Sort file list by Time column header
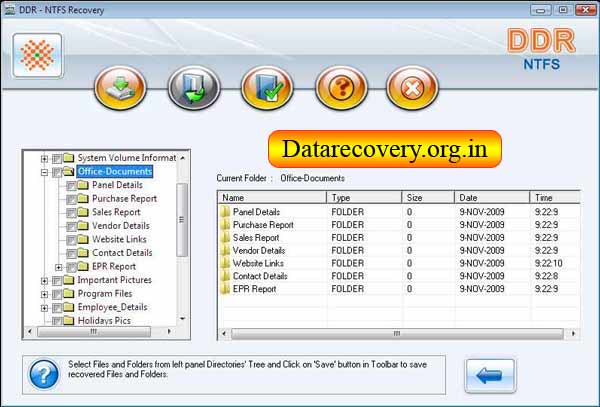This screenshot has height=407, width=600. tap(555, 197)
